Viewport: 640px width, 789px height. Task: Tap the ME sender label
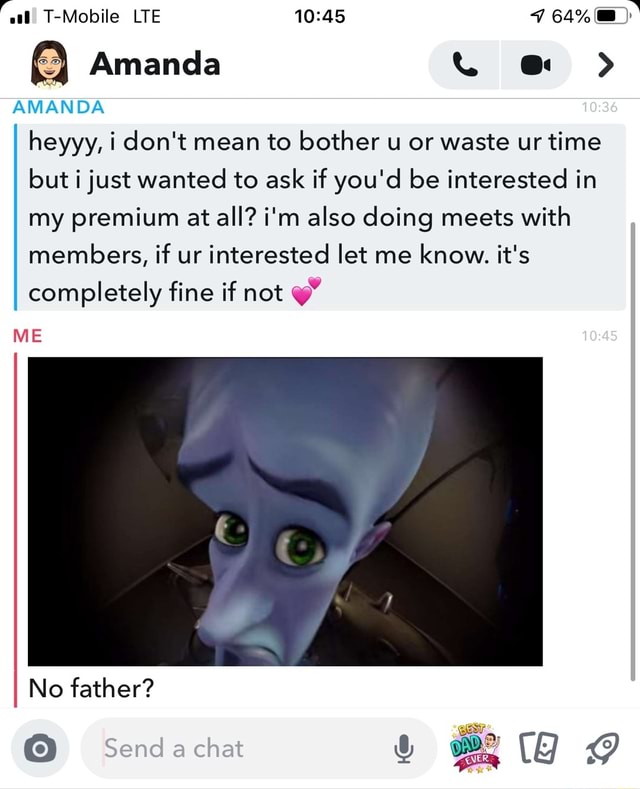tap(28, 336)
